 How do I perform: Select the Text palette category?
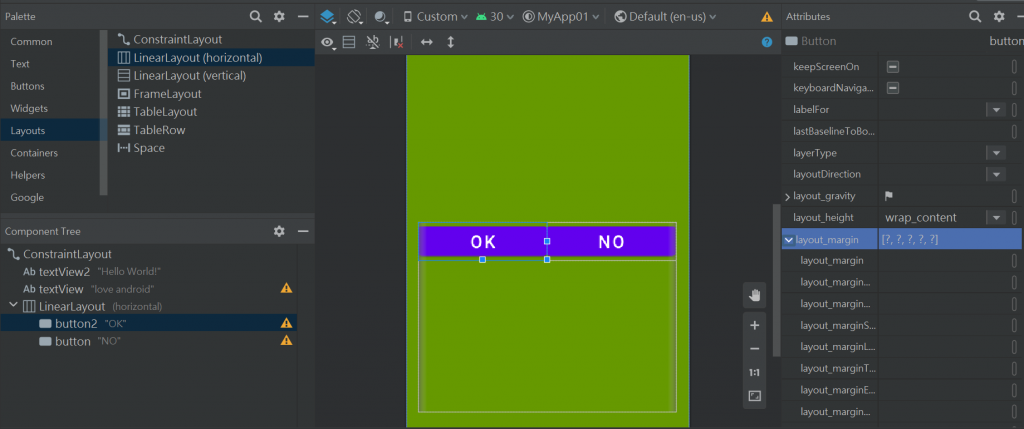[x=20, y=64]
